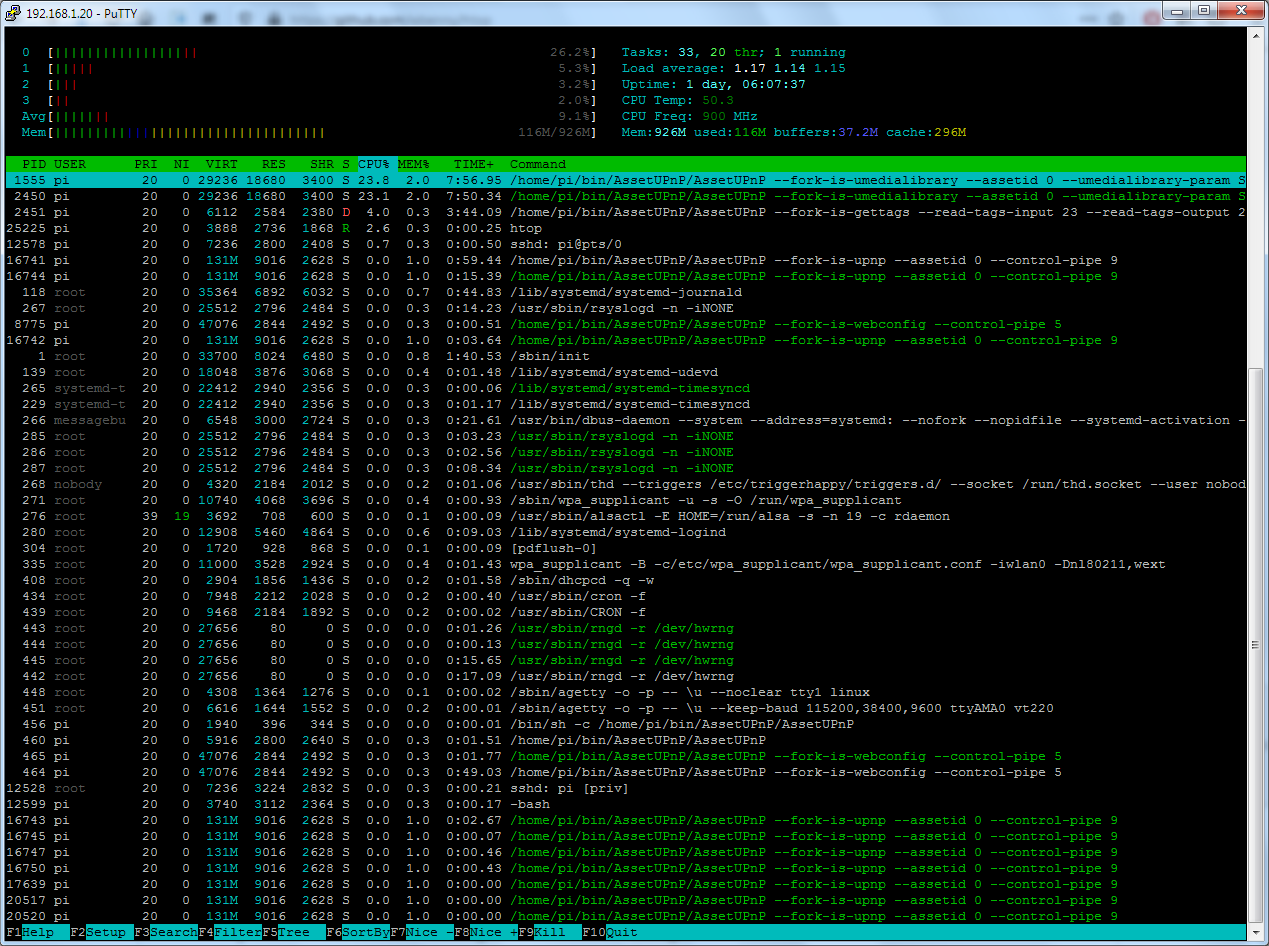The width and height of the screenshot is (1269, 946).
Task: Select the dhcpcd -q -w process row
Action: [x=626, y=580]
